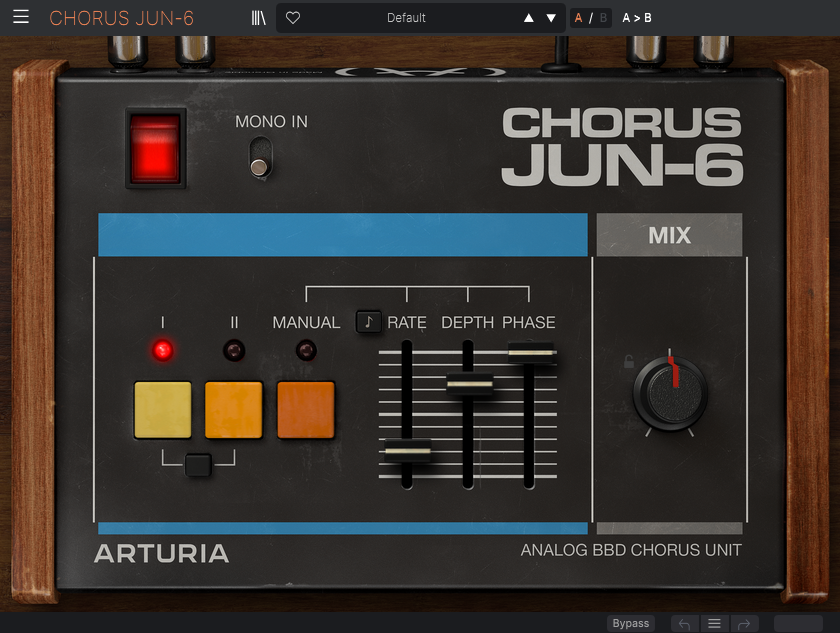840x633 pixels.
Task: Click the PHASE label
Action: pyautogui.click(x=529, y=322)
